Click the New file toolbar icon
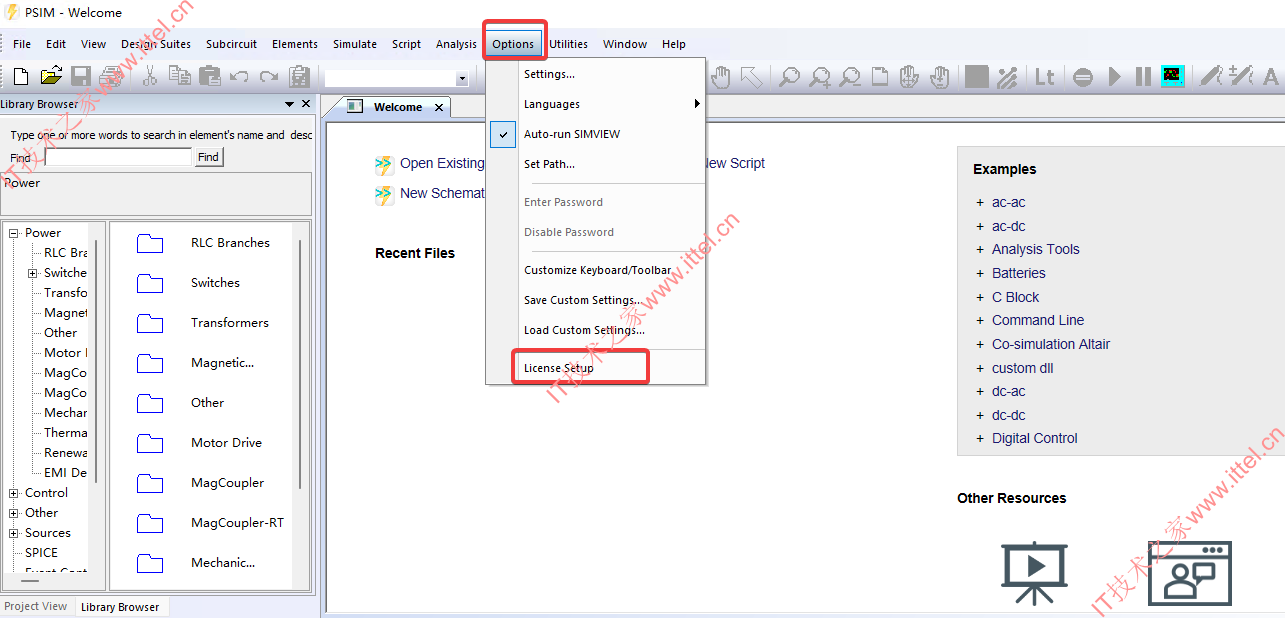 (x=20, y=76)
